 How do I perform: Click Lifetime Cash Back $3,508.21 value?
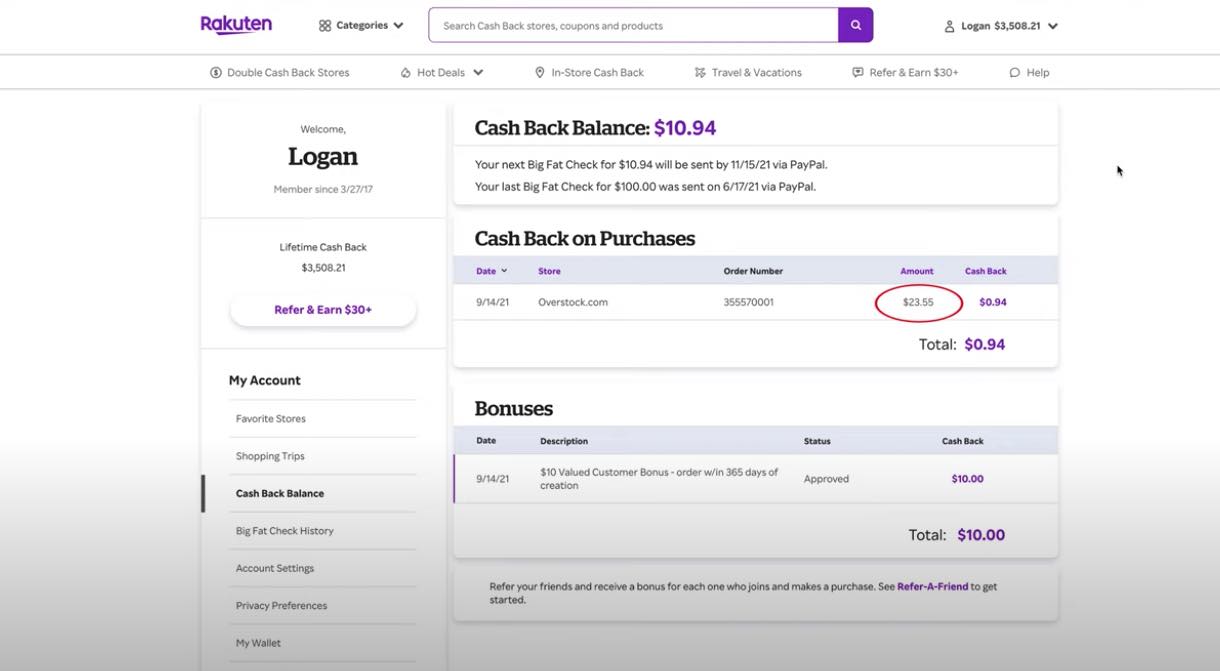(x=323, y=268)
